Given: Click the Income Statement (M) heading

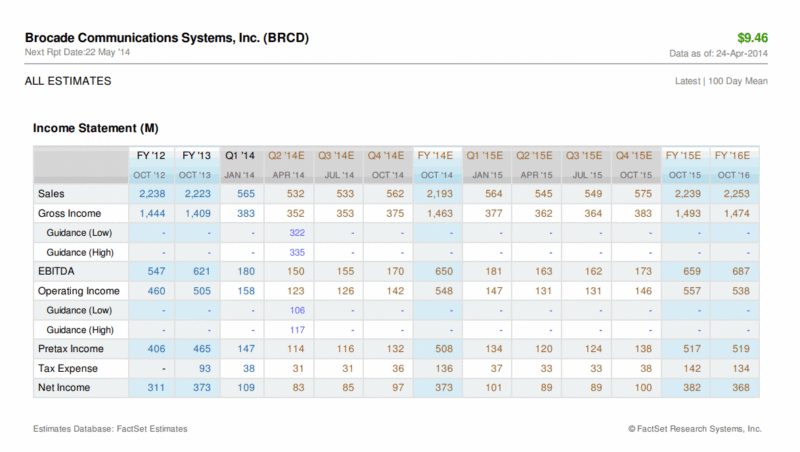Looking at the screenshot, I should tap(95, 128).
